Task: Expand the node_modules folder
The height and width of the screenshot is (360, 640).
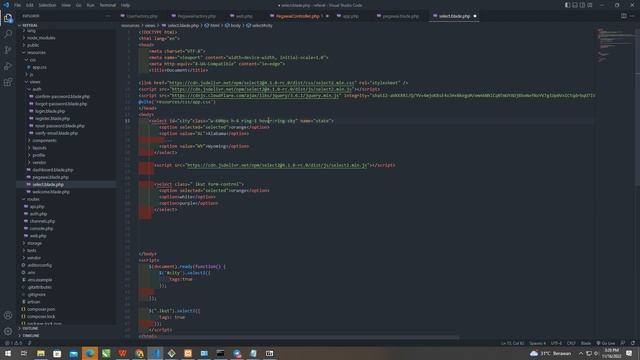Action: point(41,38)
